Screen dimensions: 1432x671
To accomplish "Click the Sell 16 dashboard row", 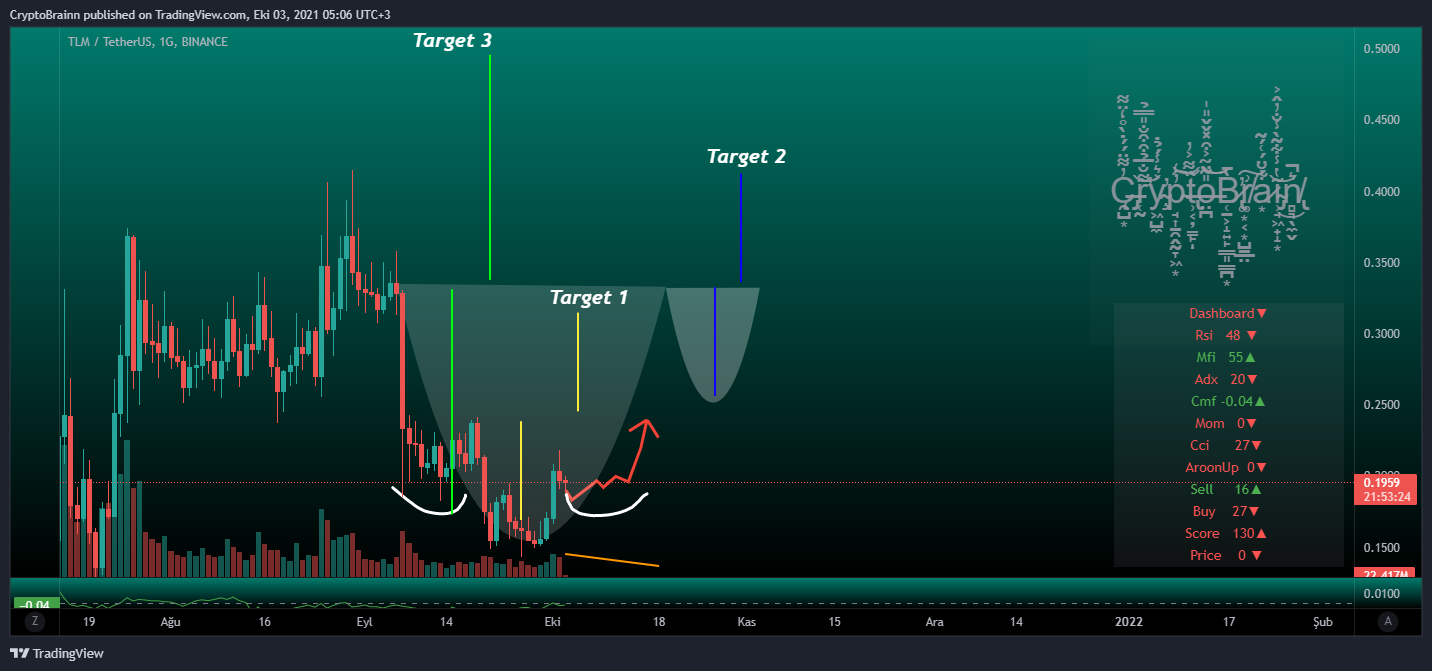I will pyautogui.click(x=1228, y=489).
